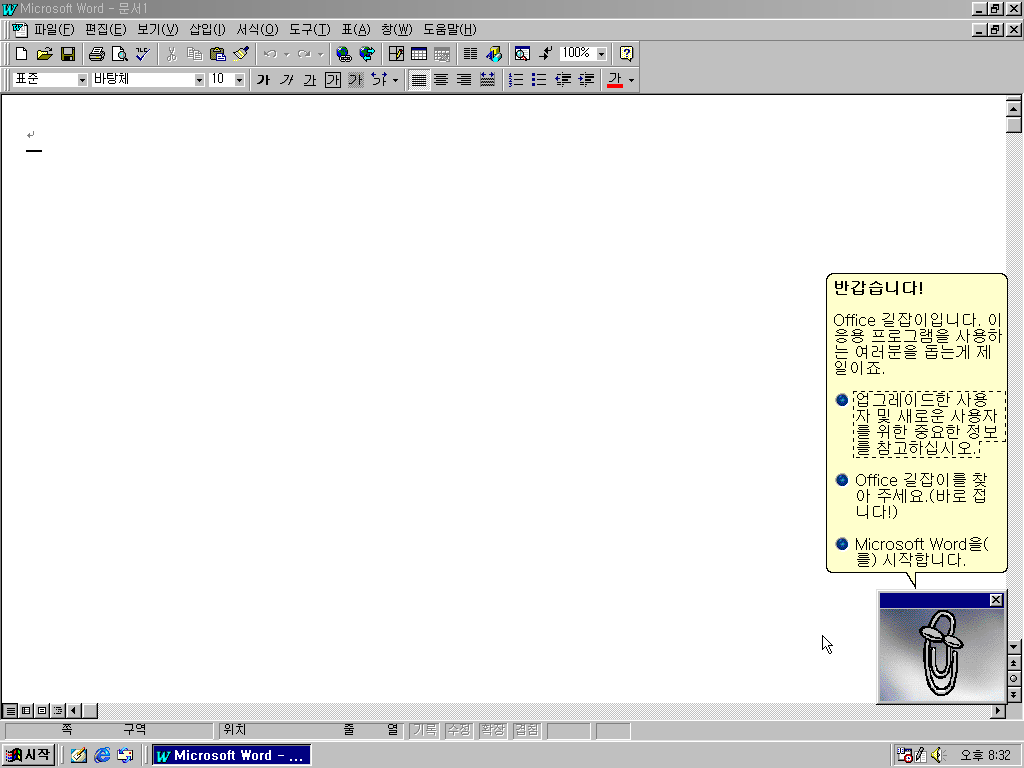Create a new blank document
1024x768 pixels.
coord(22,54)
